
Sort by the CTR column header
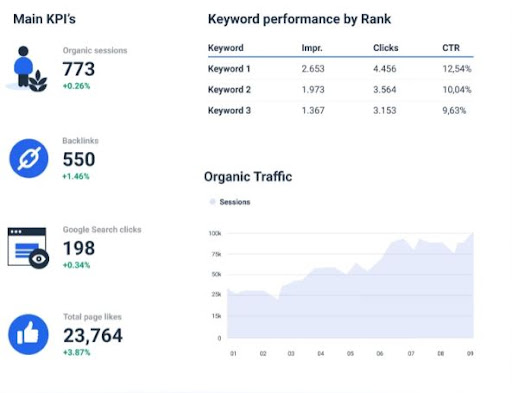click(451, 48)
